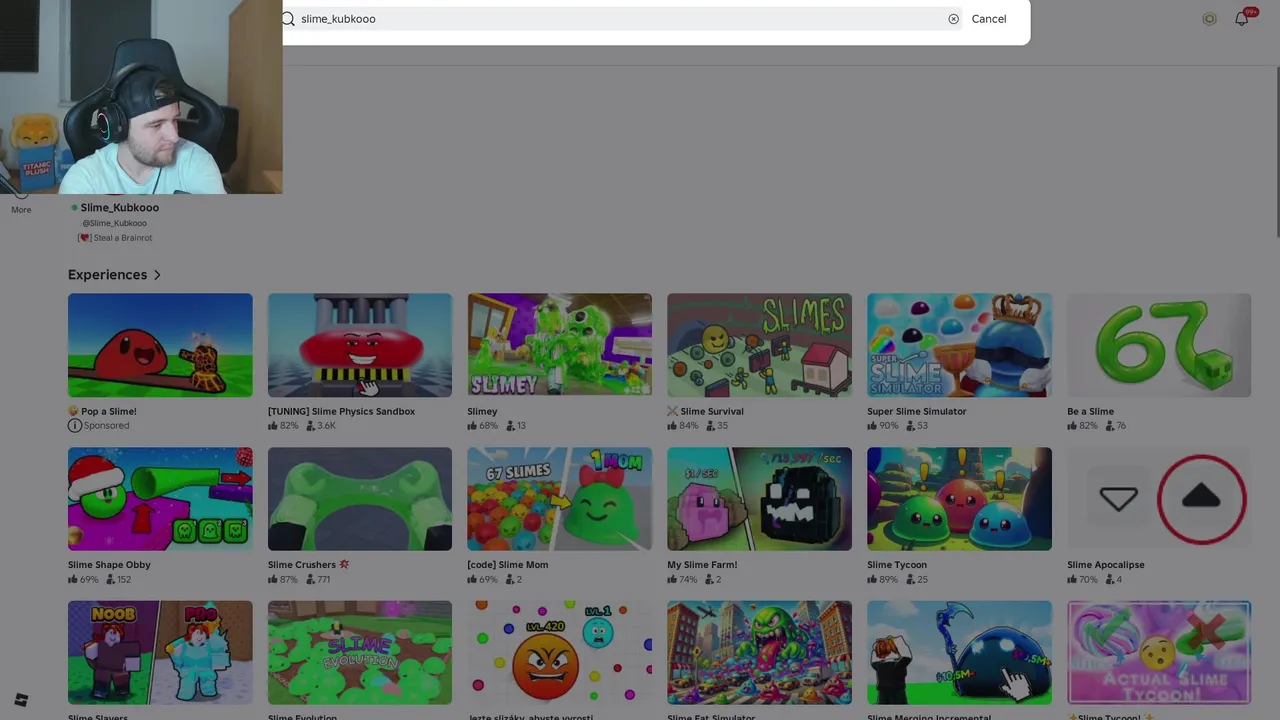Image resolution: width=1280 pixels, height=720 pixels.
Task: Open Slime Physics Sandbox thumbnail
Action: 360,345
